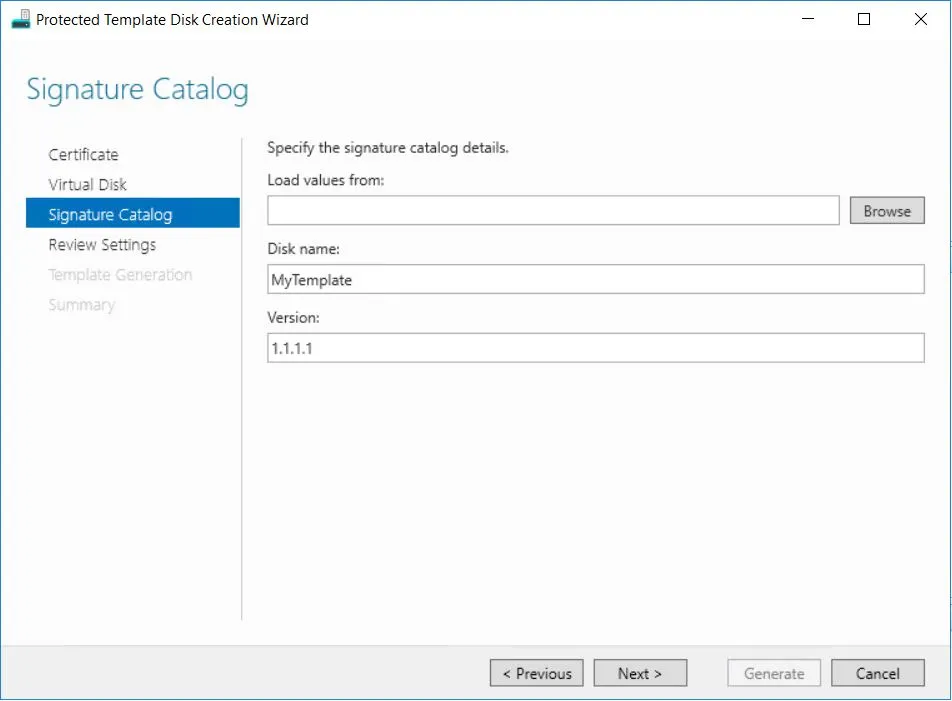Viewport: 952px width, 701px height.
Task: Go back with the Previous button
Action: [536, 674]
